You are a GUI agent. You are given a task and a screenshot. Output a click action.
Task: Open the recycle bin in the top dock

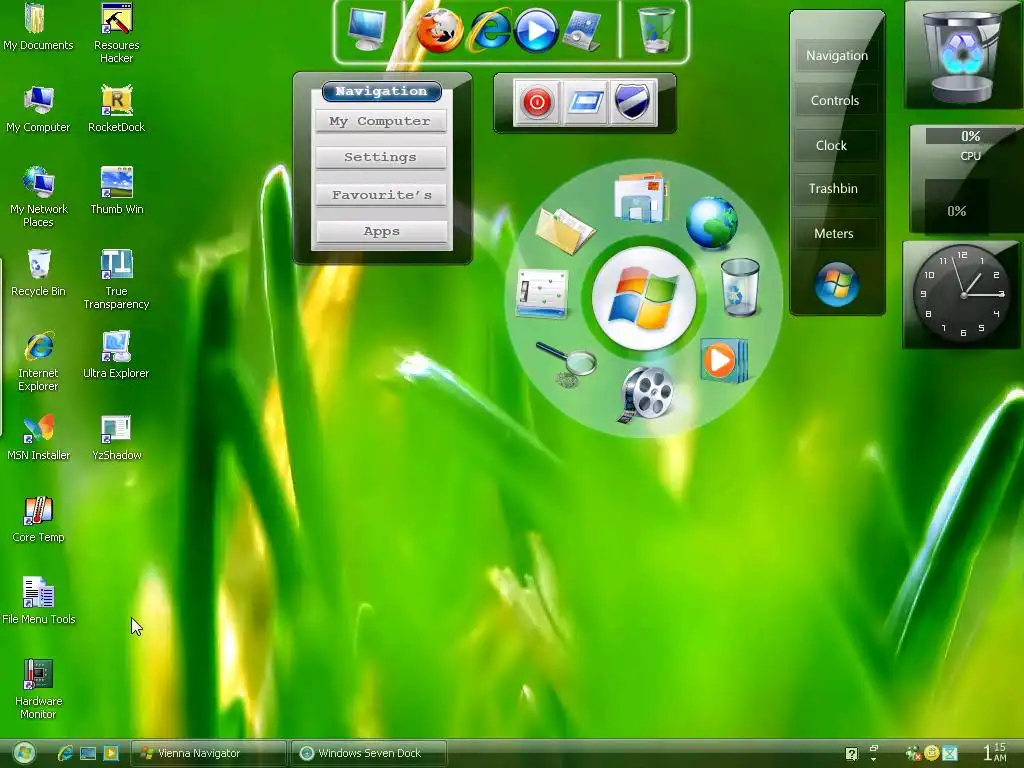pyautogui.click(x=656, y=29)
